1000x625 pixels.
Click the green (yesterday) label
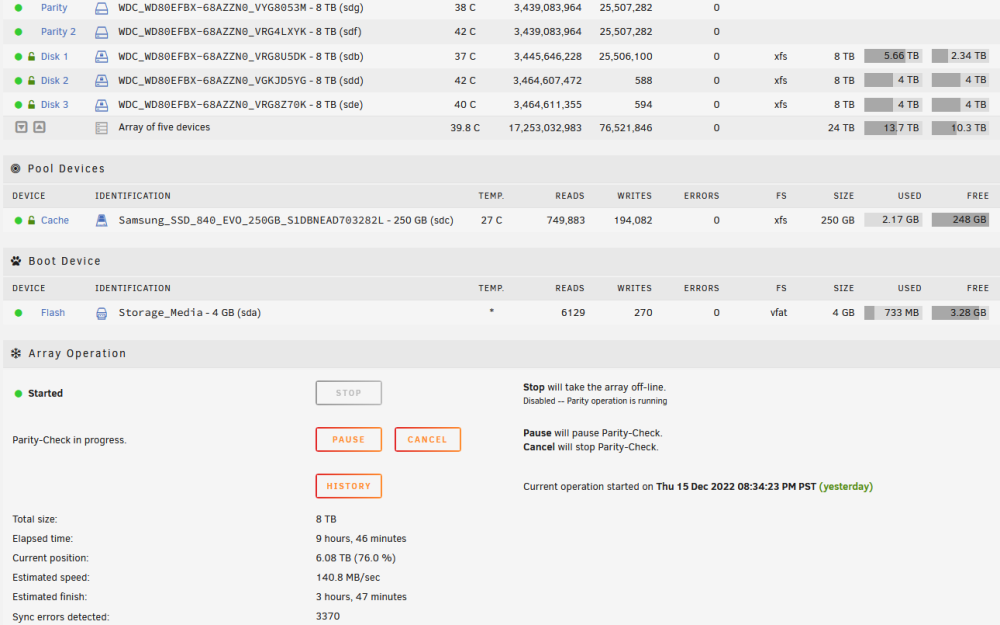point(846,487)
